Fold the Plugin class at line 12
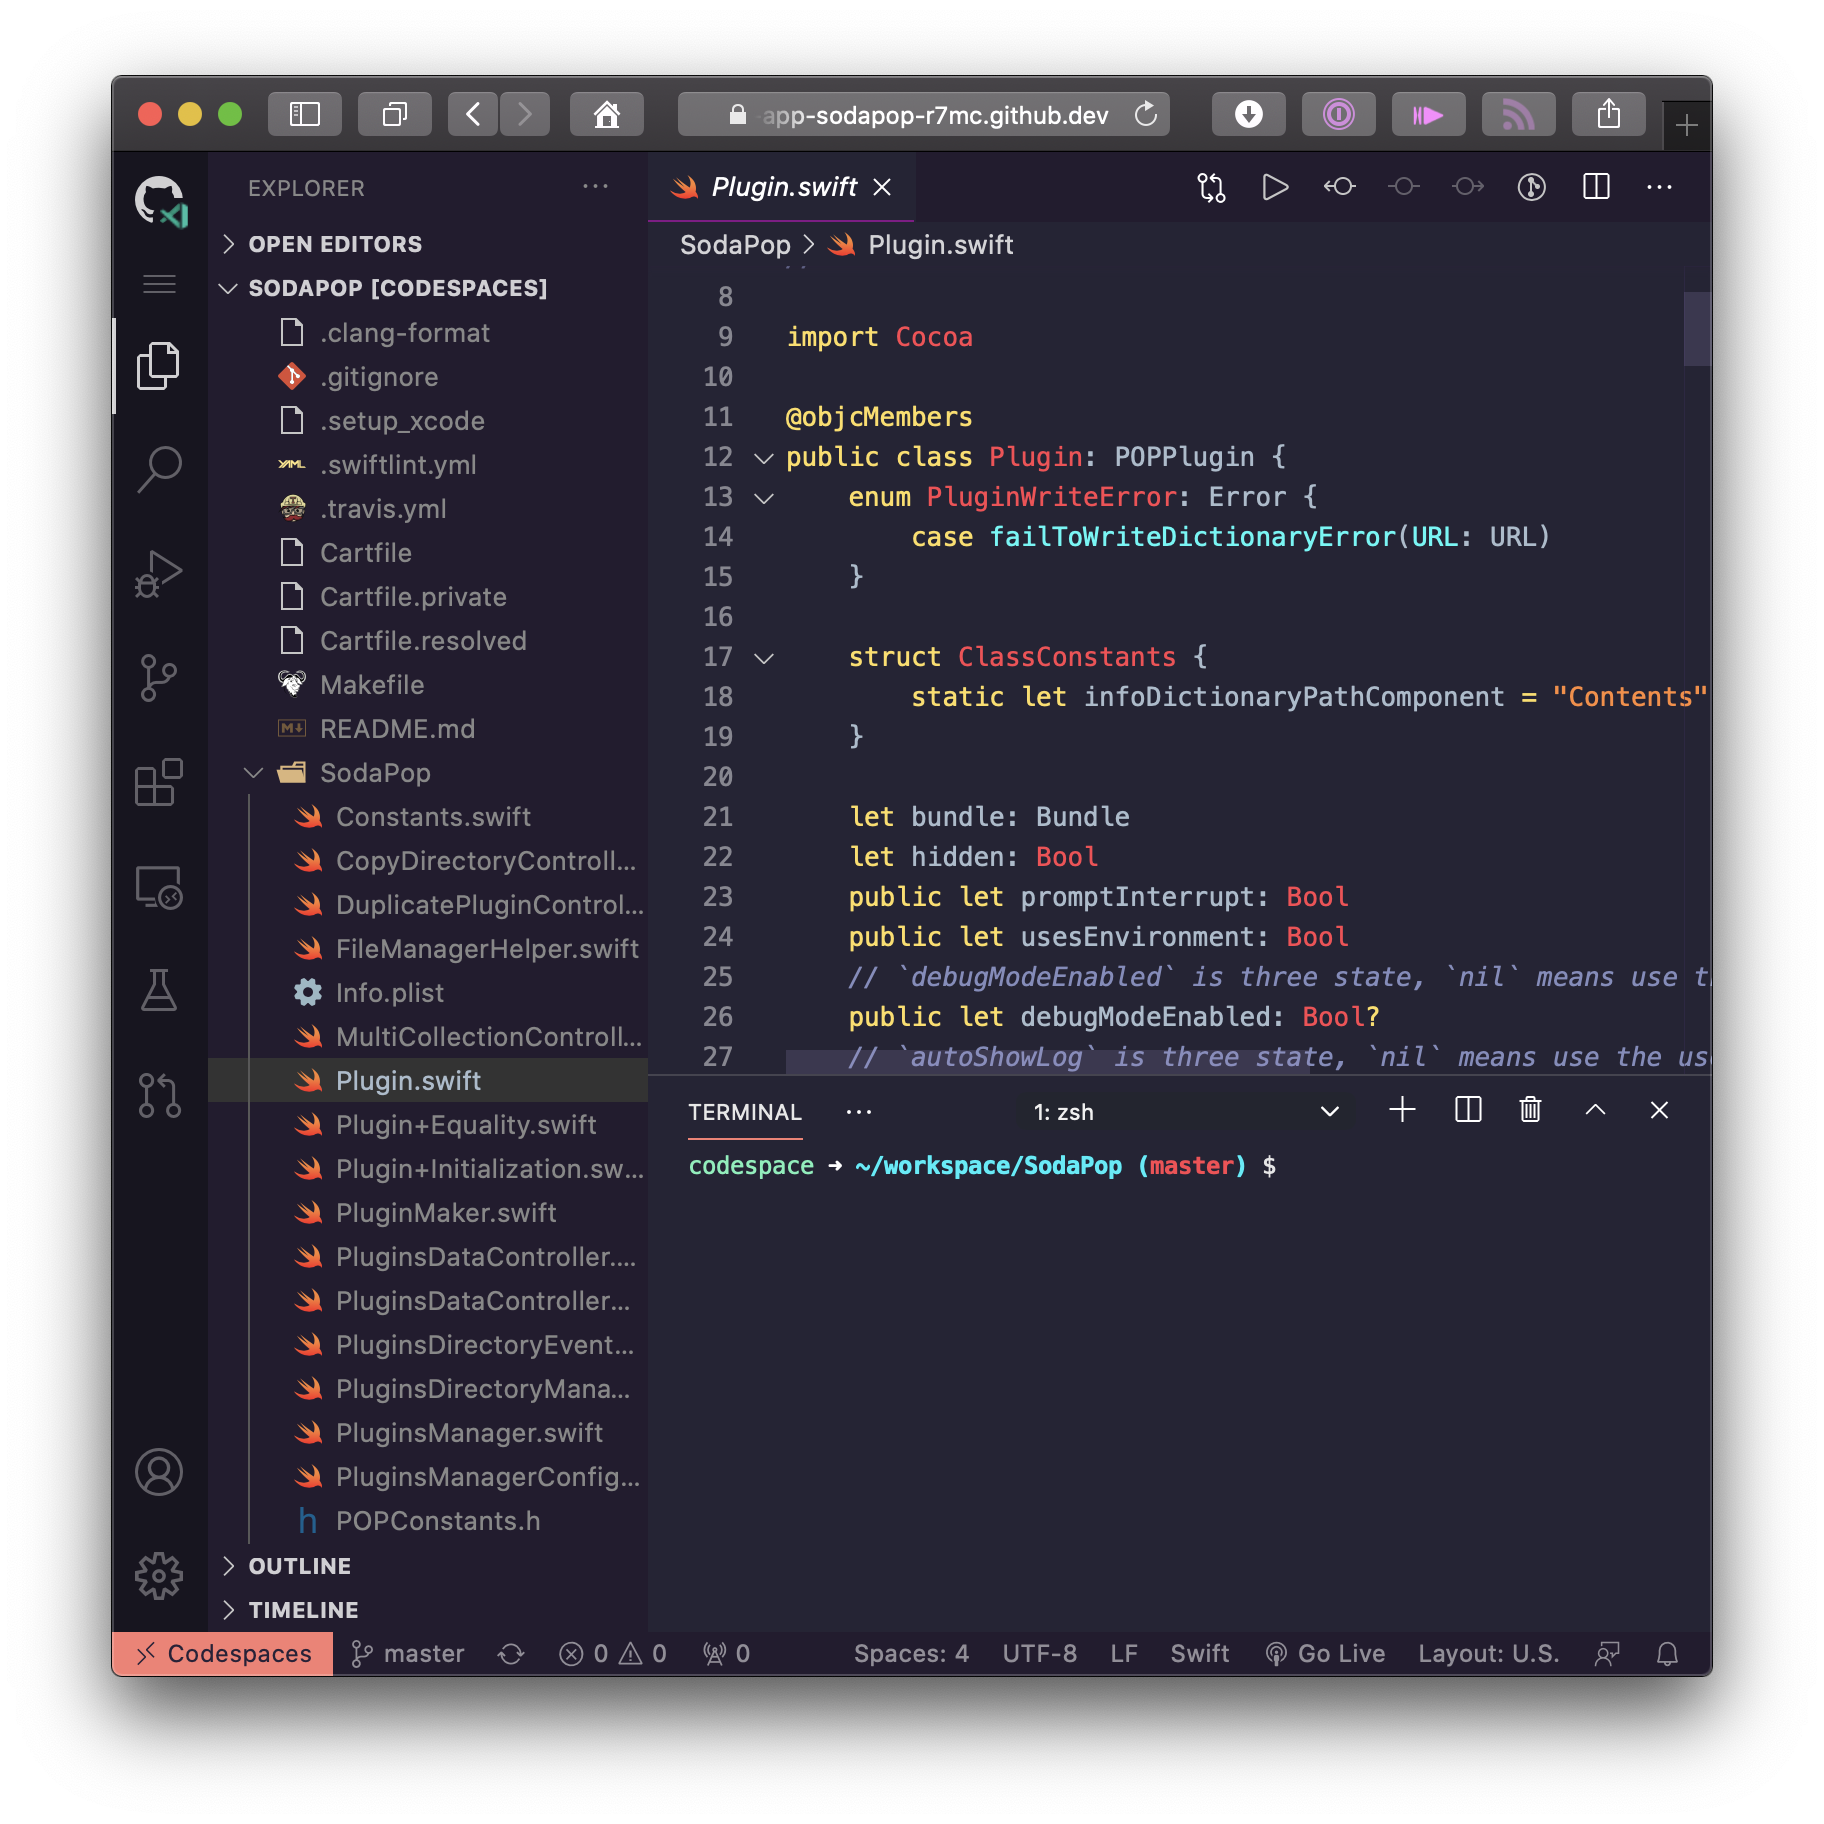1824x1824 pixels. point(764,458)
